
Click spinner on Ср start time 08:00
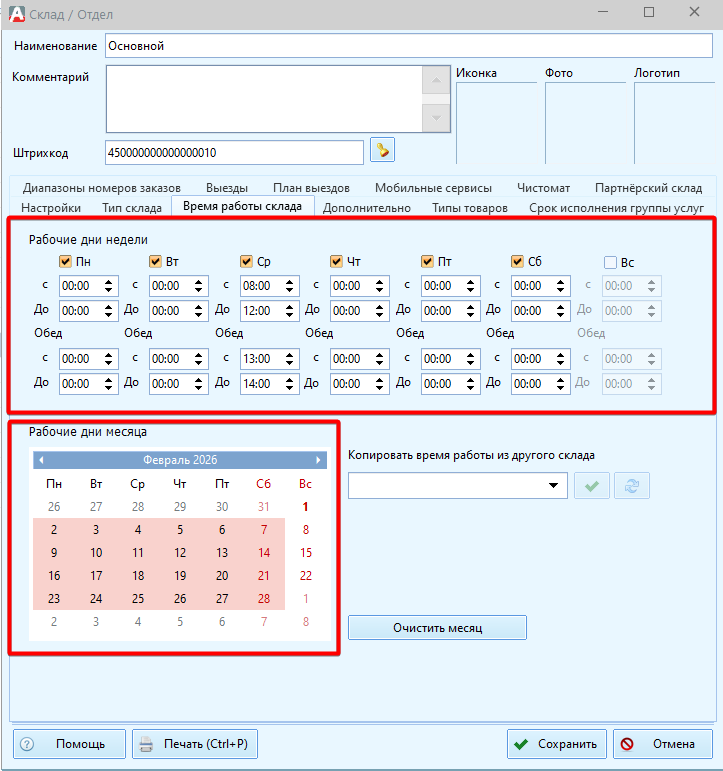289,286
